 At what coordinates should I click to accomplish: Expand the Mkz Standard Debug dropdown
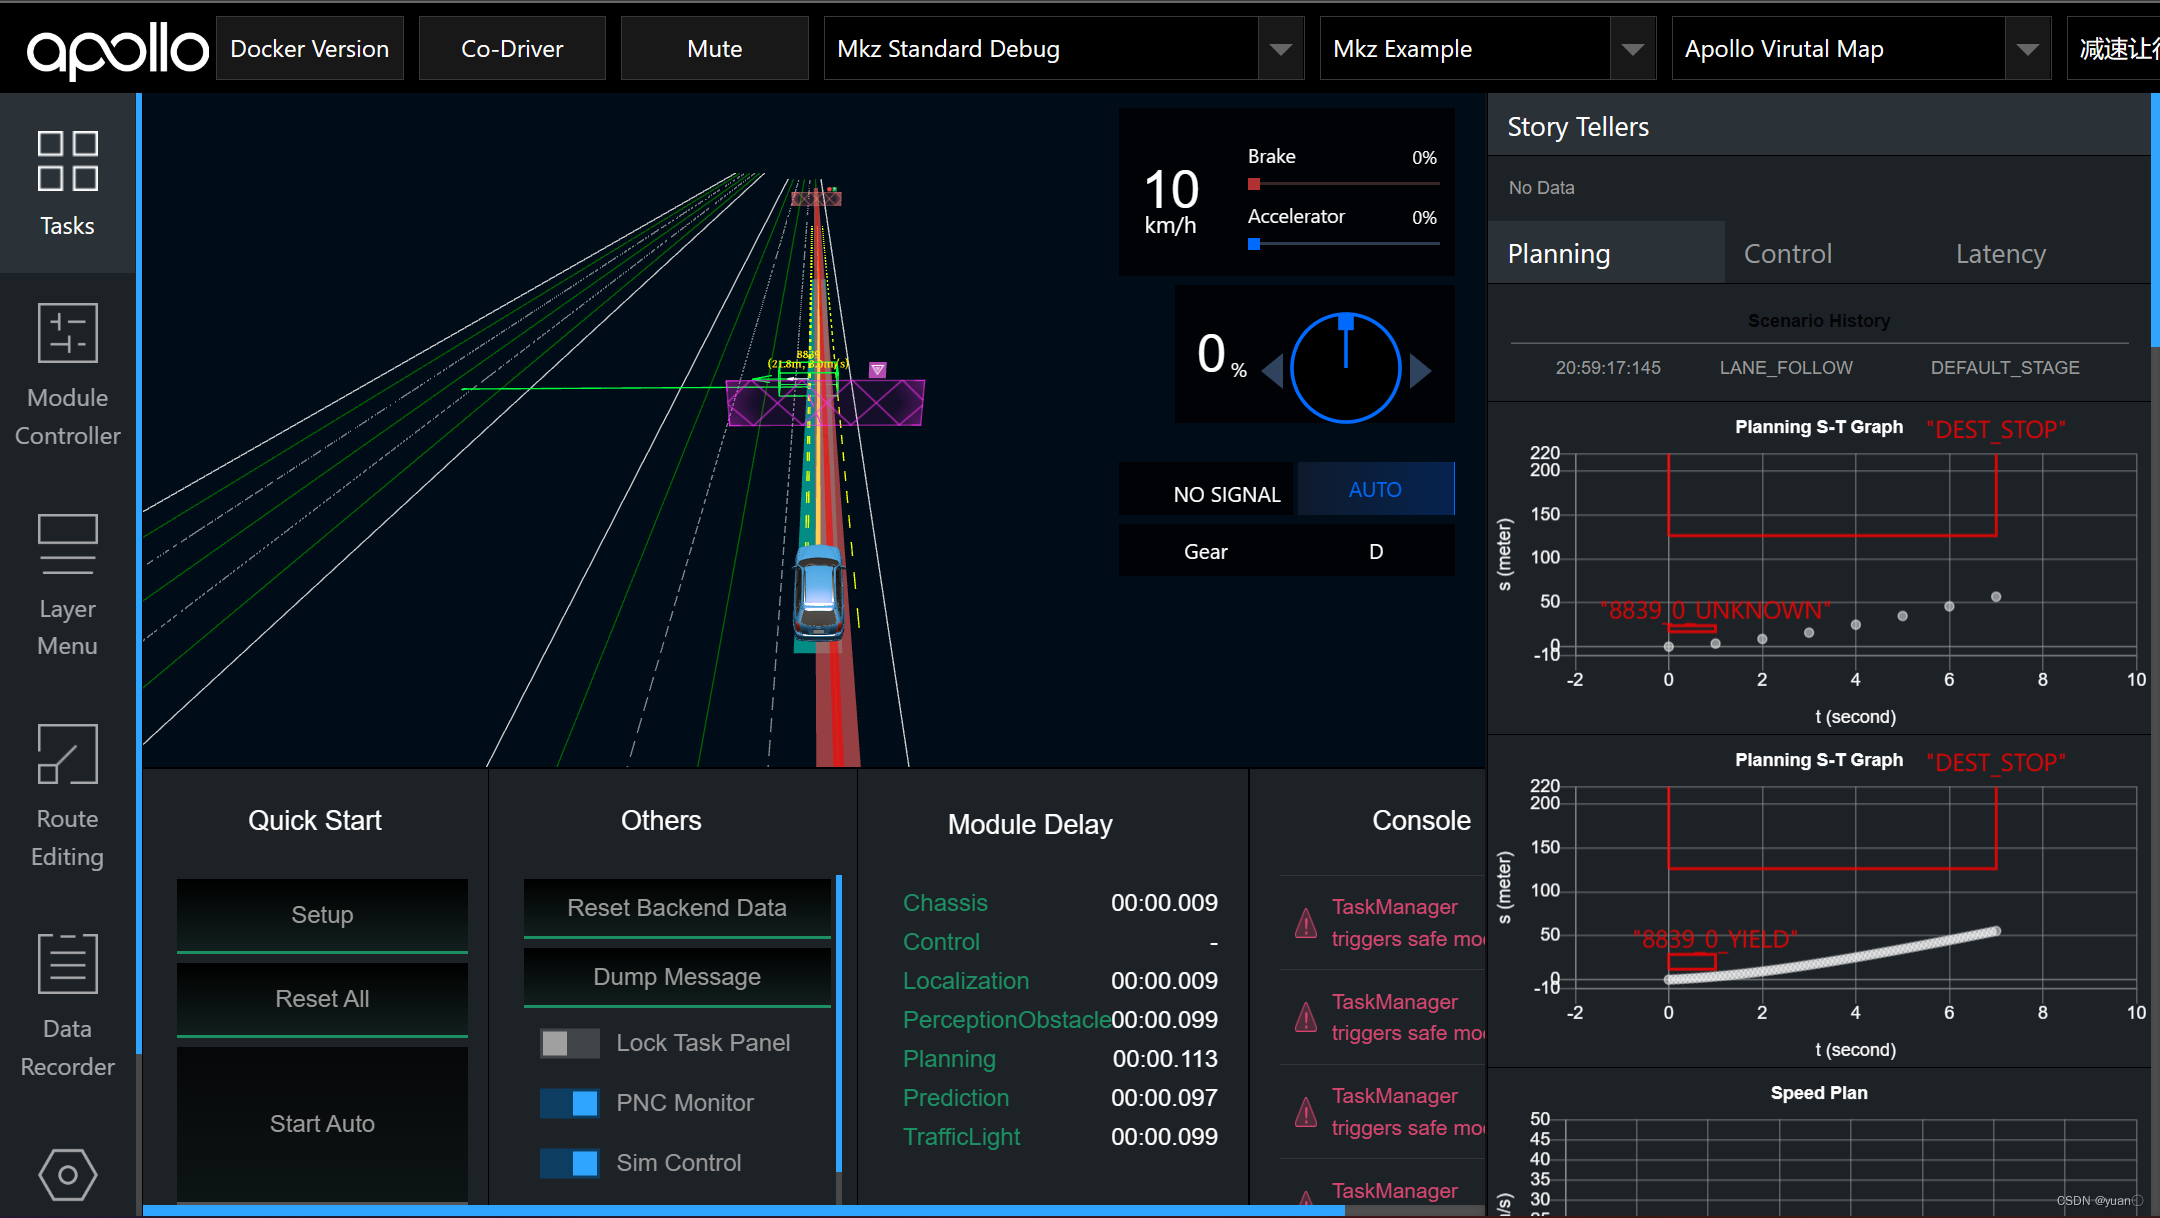coord(1280,49)
